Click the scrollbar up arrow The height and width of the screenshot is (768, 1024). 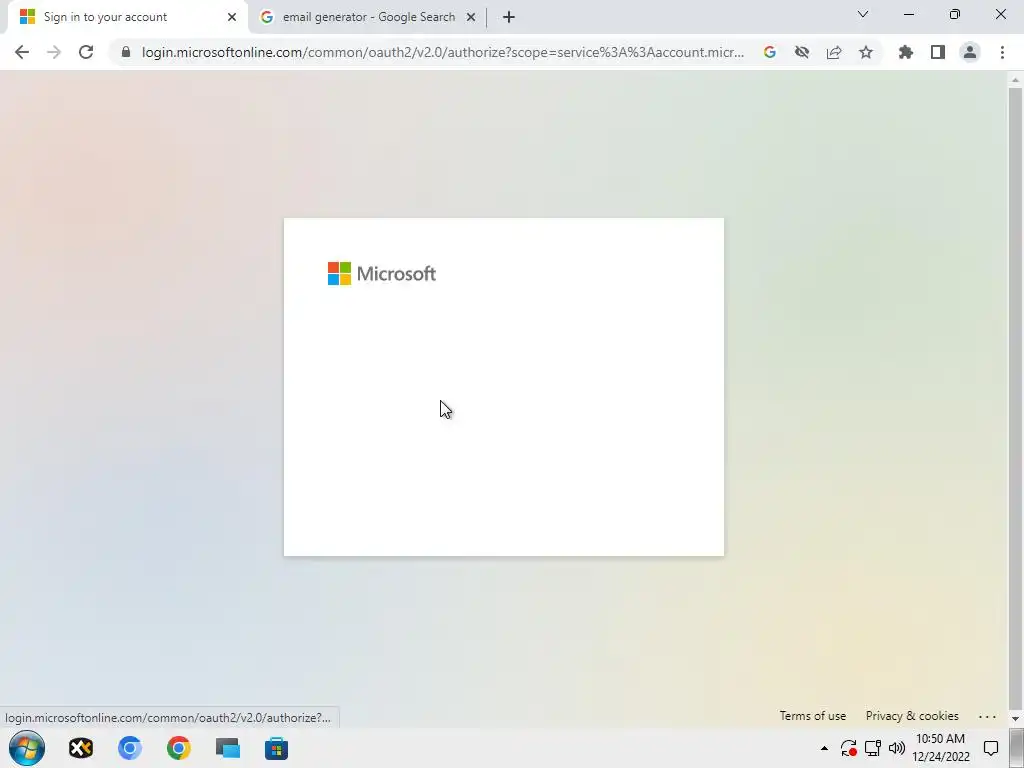pyautogui.click(x=1015, y=80)
